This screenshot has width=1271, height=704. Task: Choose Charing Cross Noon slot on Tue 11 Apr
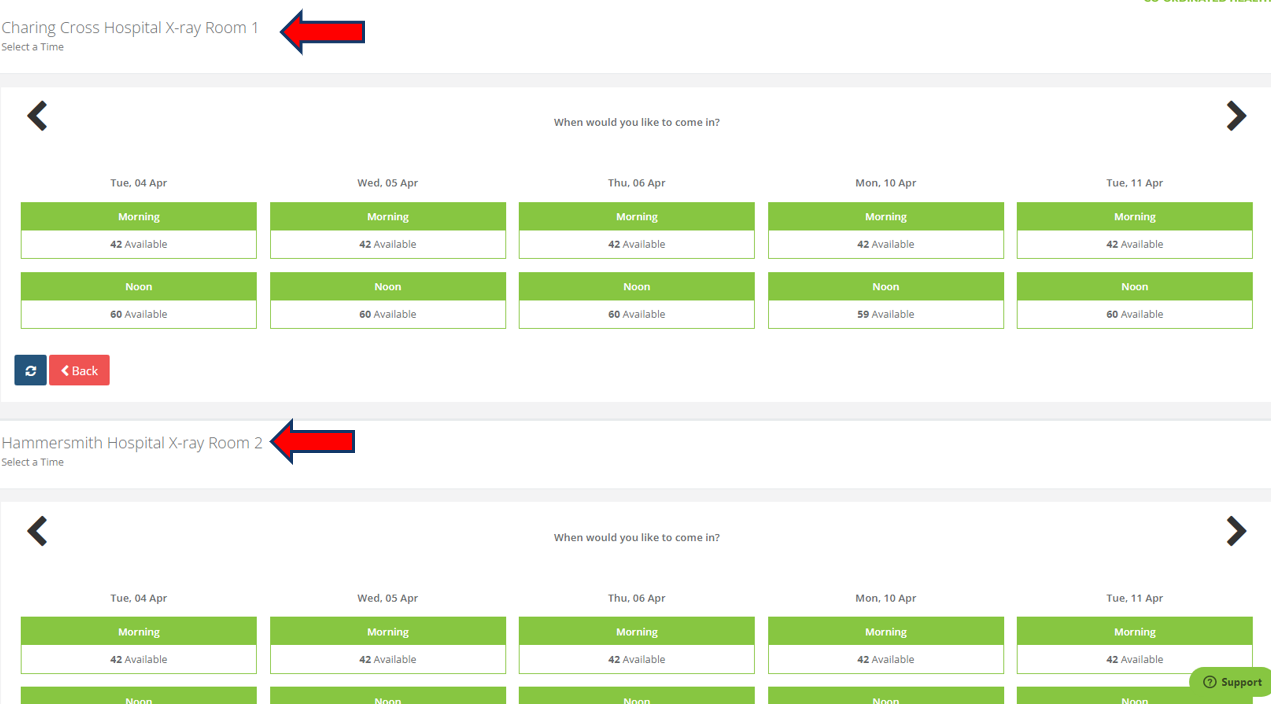pyautogui.click(x=1135, y=300)
